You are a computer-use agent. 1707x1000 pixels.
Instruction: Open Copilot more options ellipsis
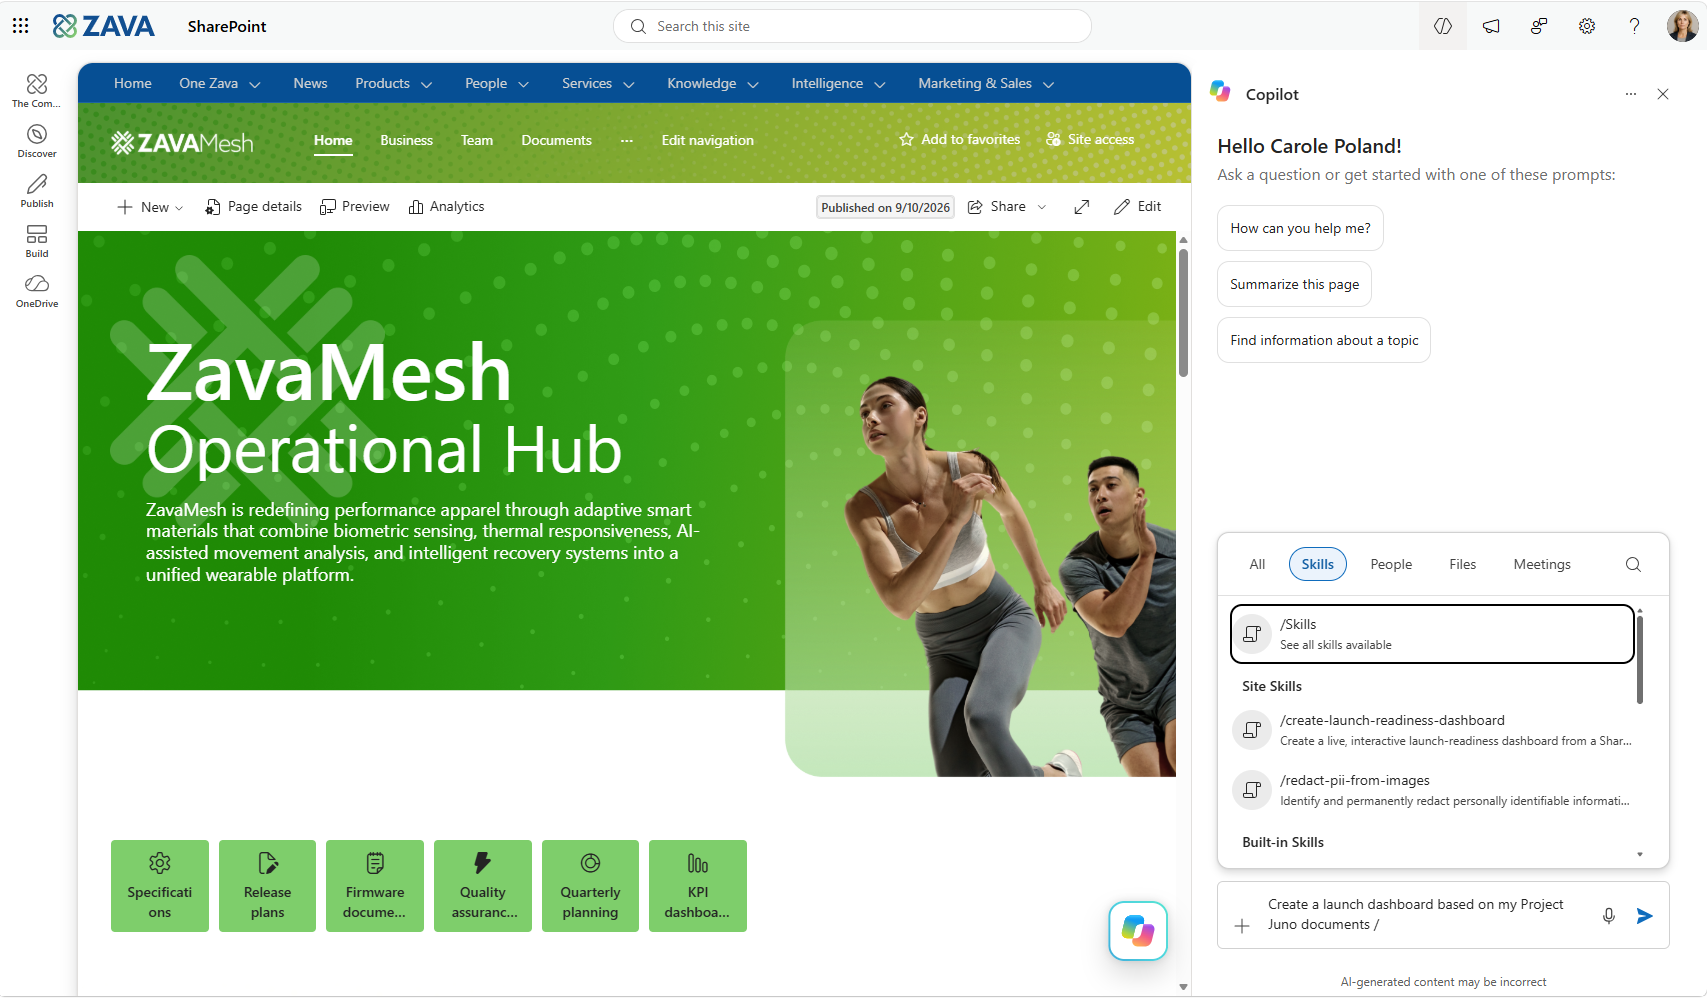pos(1631,94)
